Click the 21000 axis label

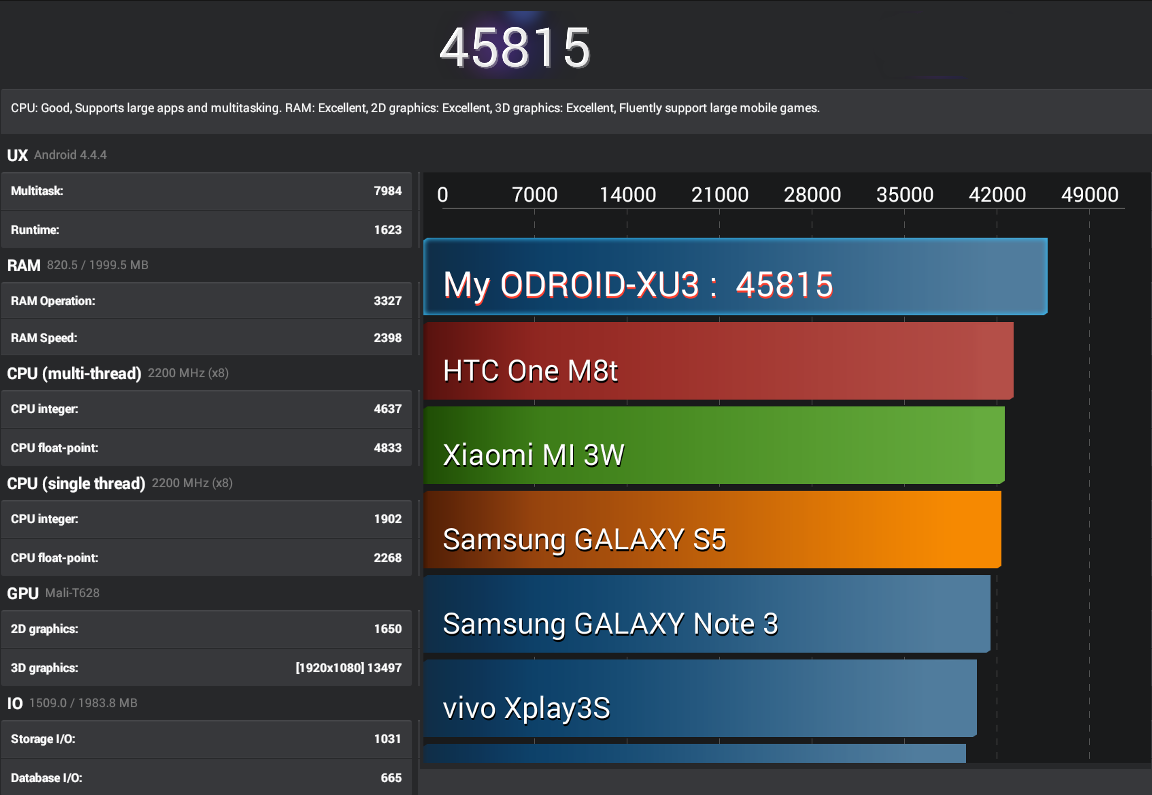[719, 195]
